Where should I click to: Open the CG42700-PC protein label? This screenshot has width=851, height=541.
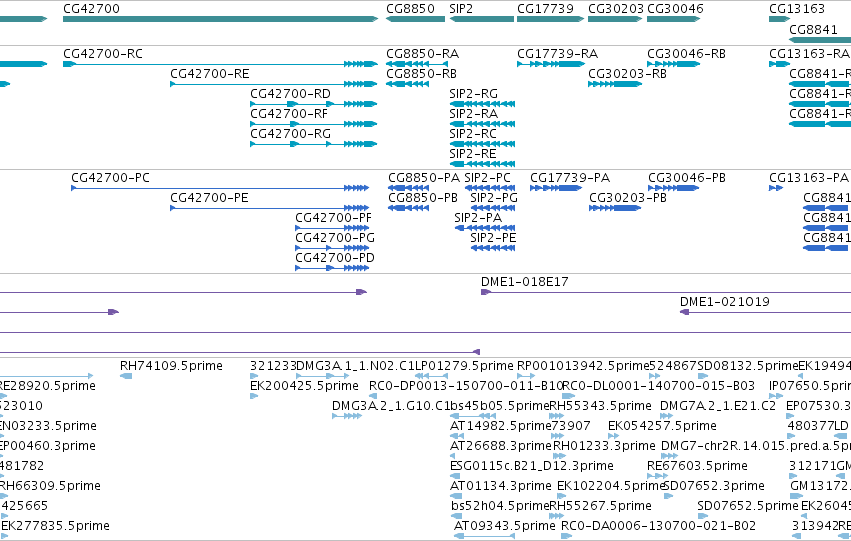click(111, 178)
